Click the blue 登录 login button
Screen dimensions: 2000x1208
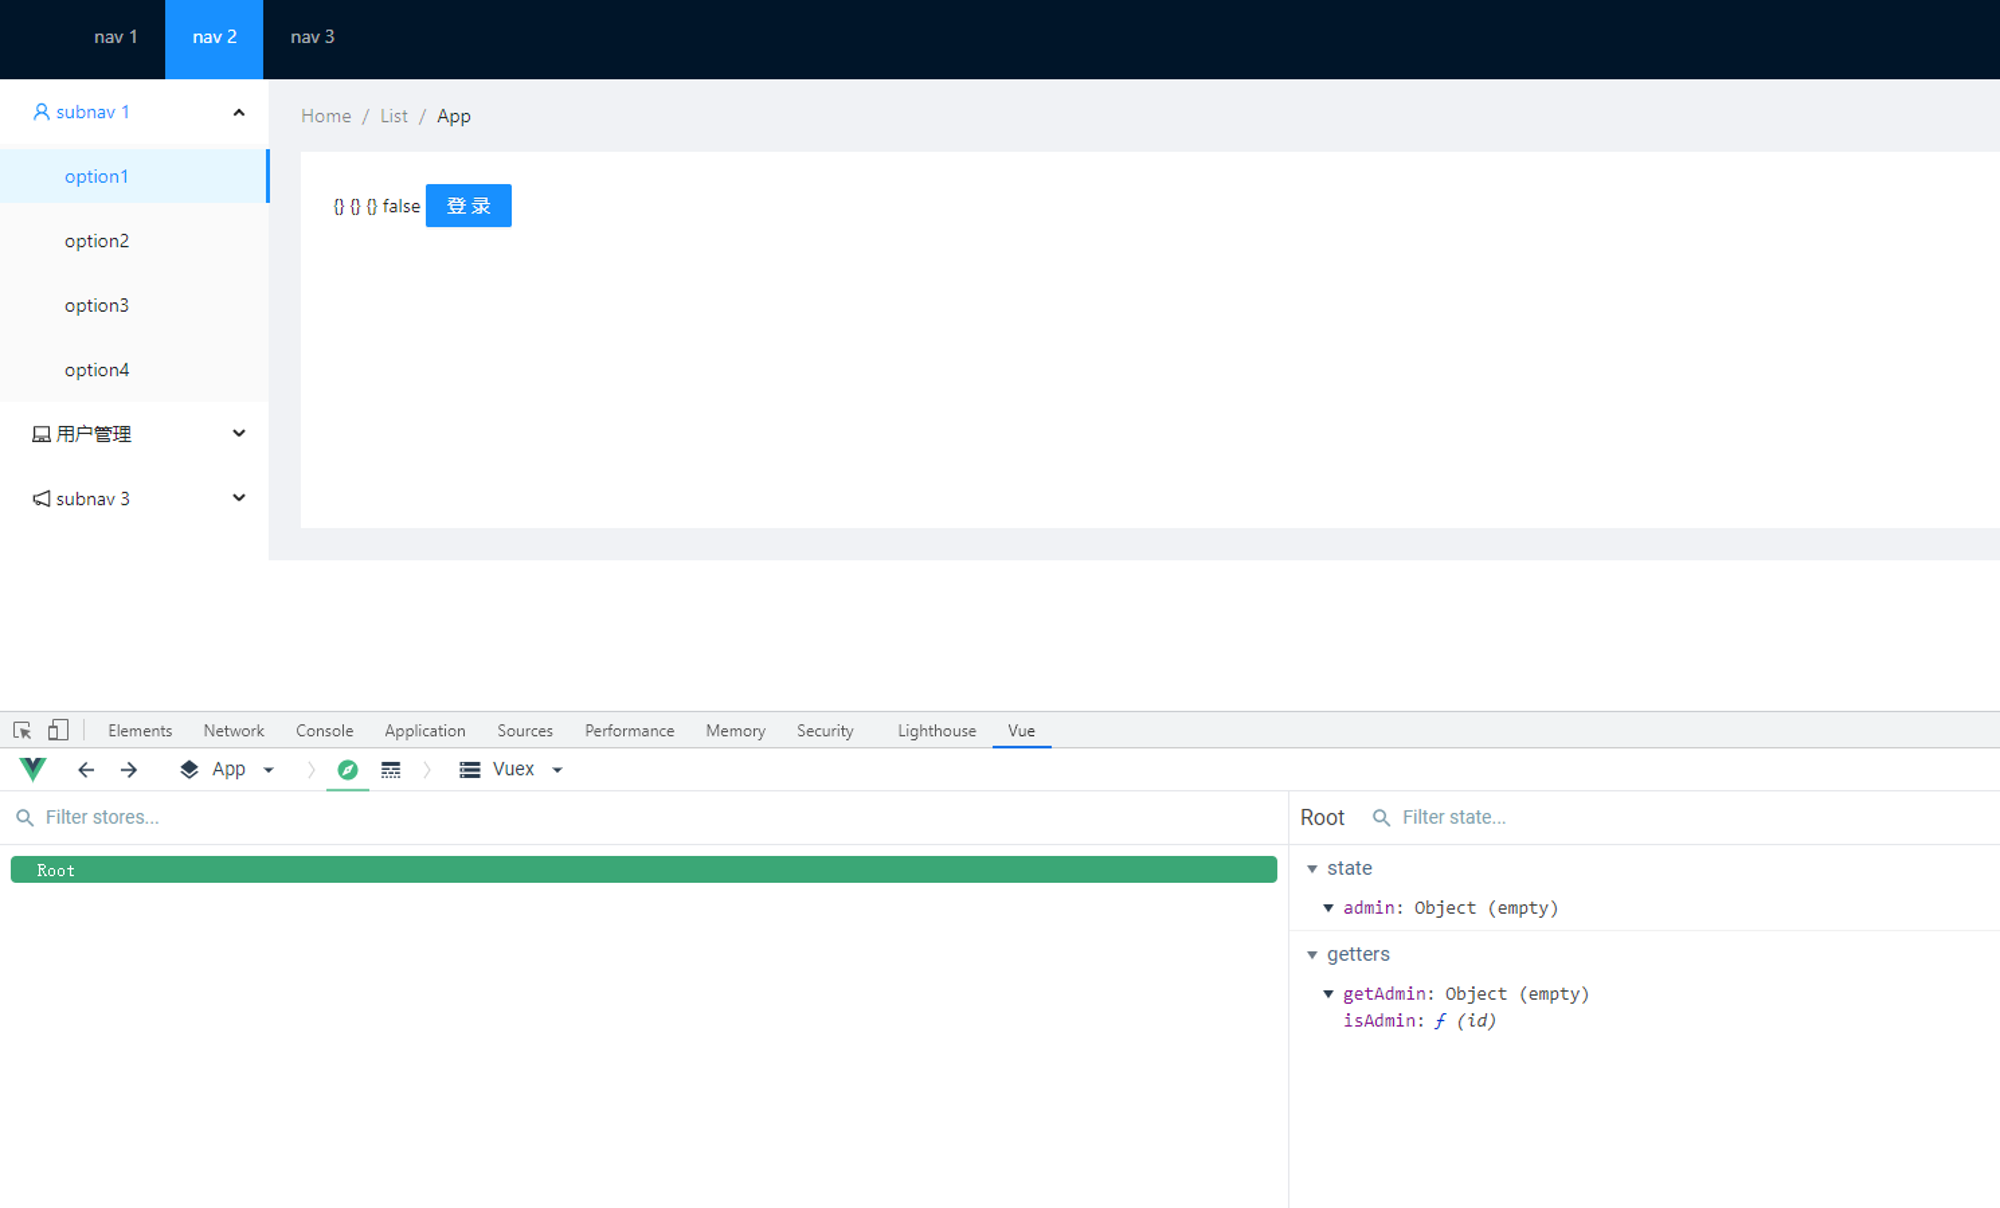coord(468,206)
